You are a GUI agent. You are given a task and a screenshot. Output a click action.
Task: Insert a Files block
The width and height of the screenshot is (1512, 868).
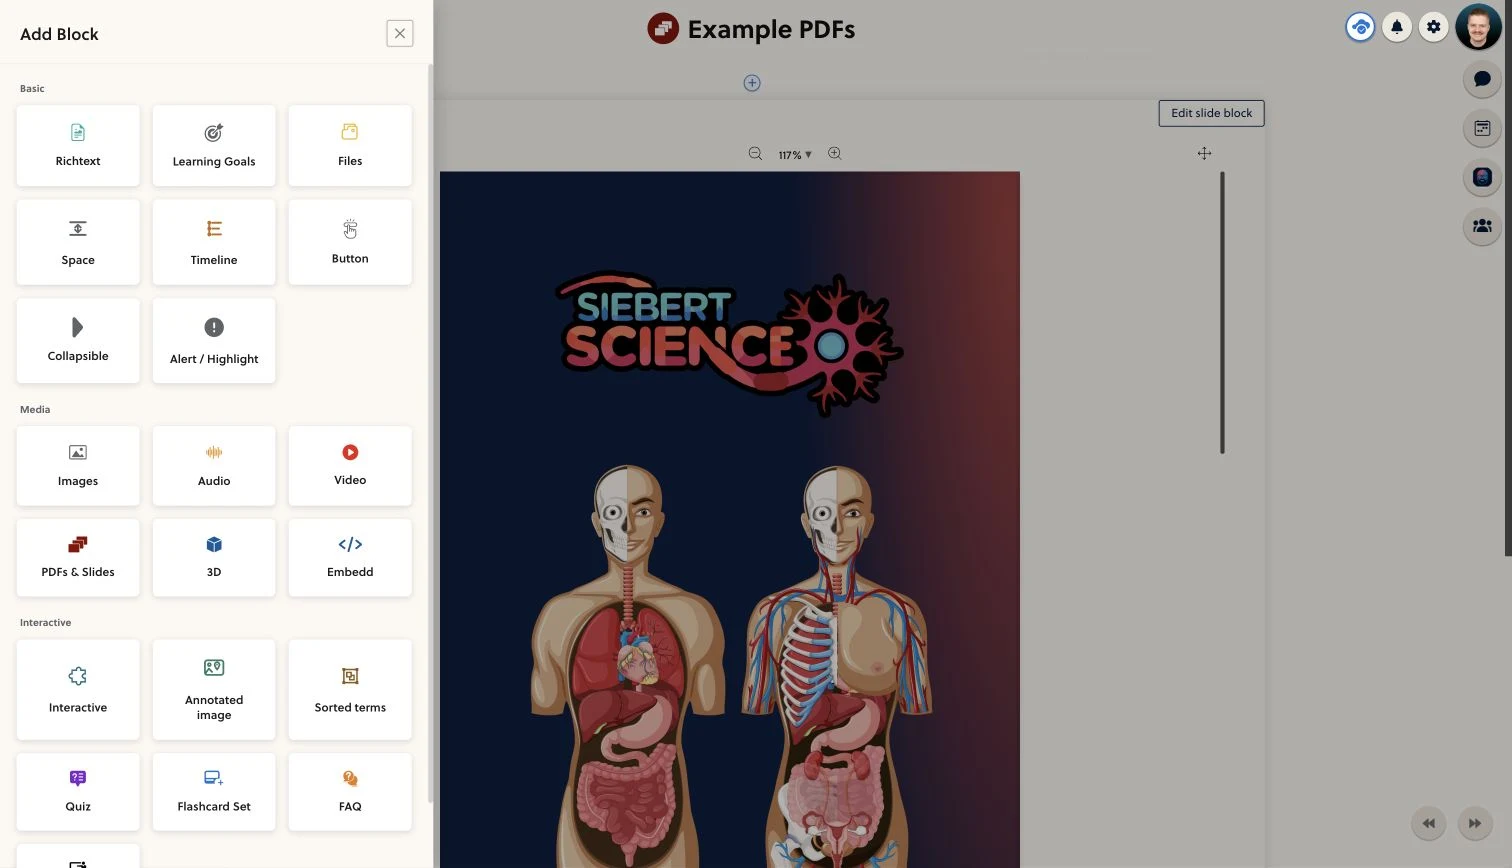(350, 145)
